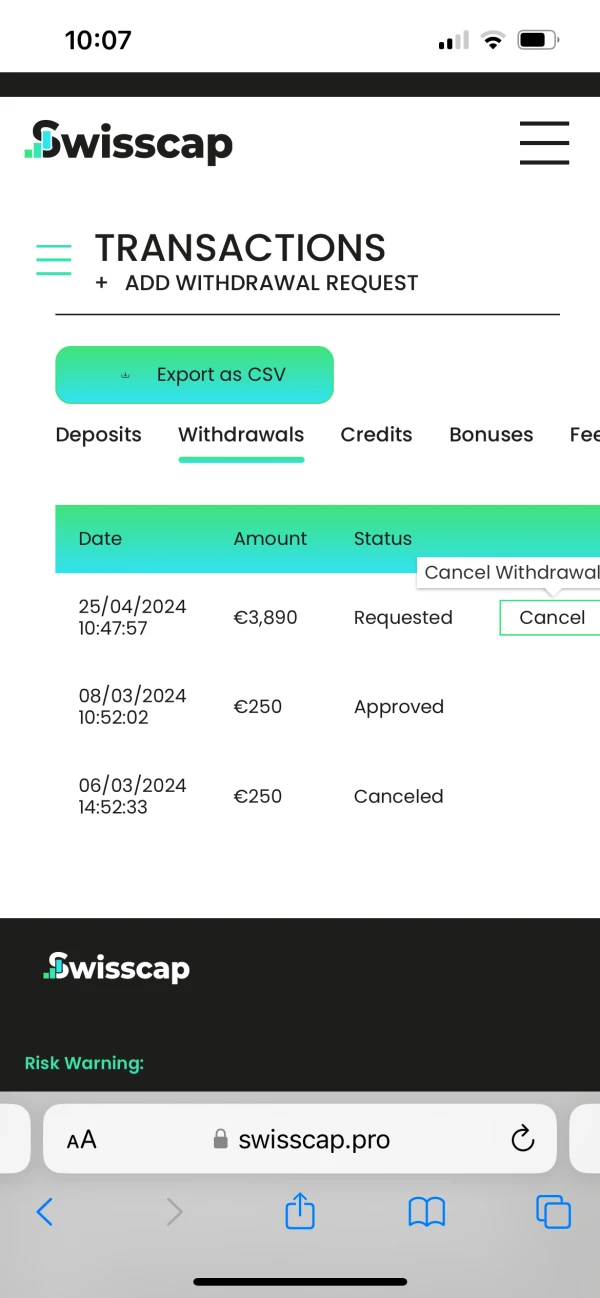Open the Credits tab
The width and height of the screenshot is (600, 1298).
click(x=376, y=435)
